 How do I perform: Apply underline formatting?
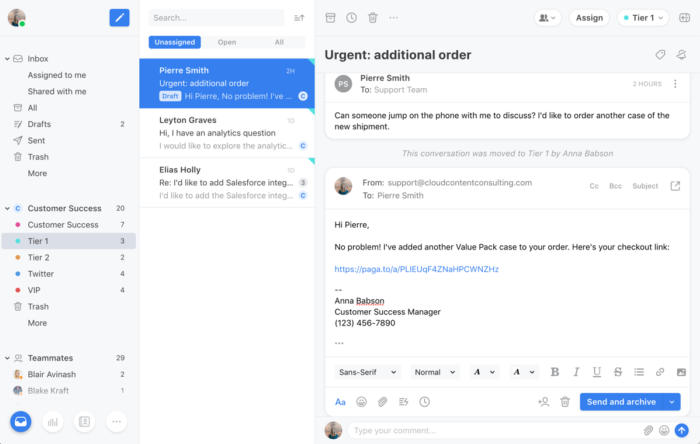[x=596, y=372]
